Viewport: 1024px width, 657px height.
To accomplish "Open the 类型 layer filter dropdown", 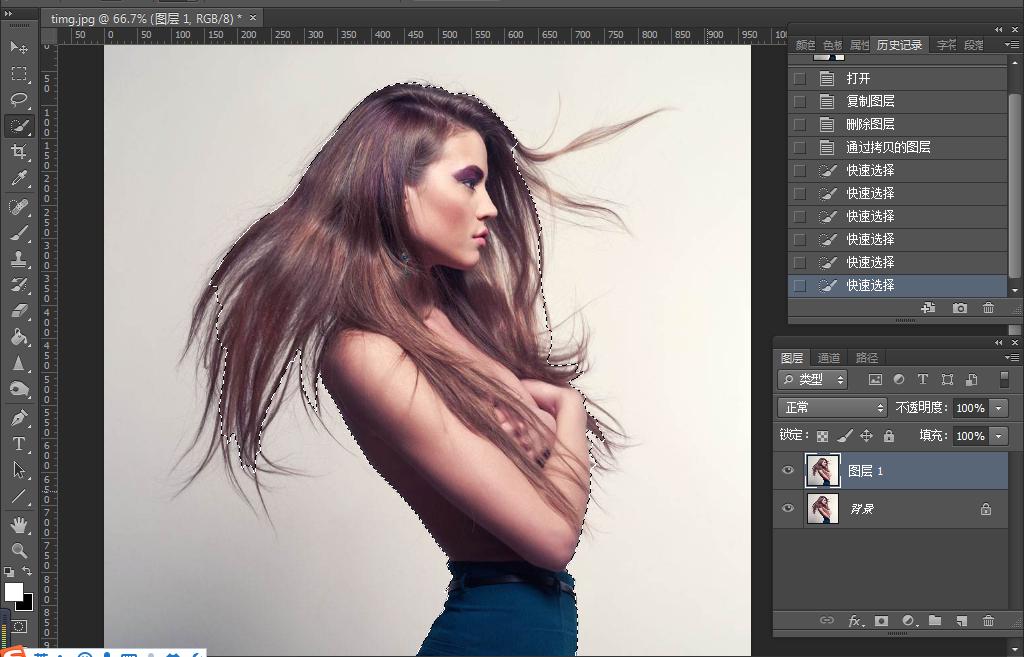I will [x=813, y=380].
